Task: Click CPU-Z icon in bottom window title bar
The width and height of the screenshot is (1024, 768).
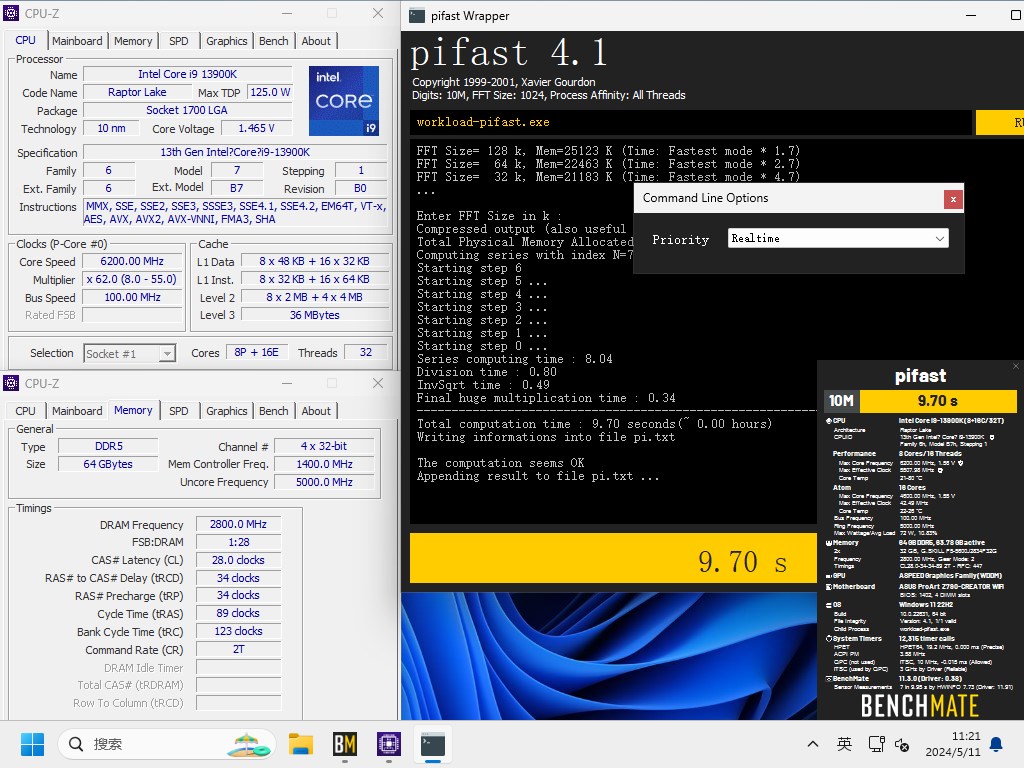Action: 11,383
